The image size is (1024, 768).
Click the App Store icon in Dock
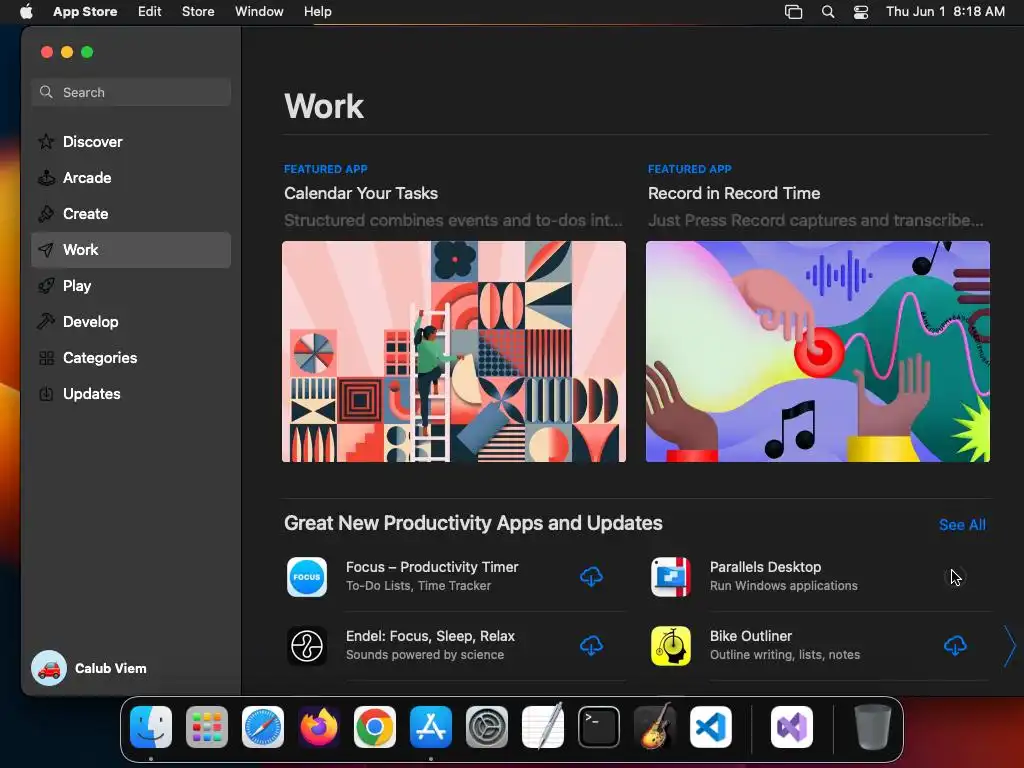431,727
